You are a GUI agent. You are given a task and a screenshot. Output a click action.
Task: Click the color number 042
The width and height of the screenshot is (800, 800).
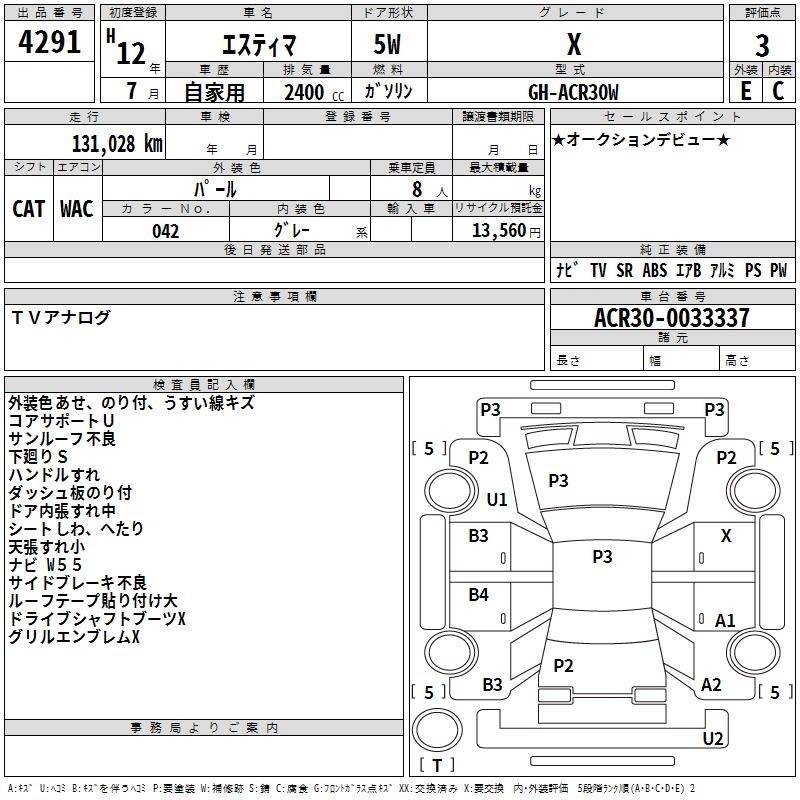pyautogui.click(x=166, y=231)
